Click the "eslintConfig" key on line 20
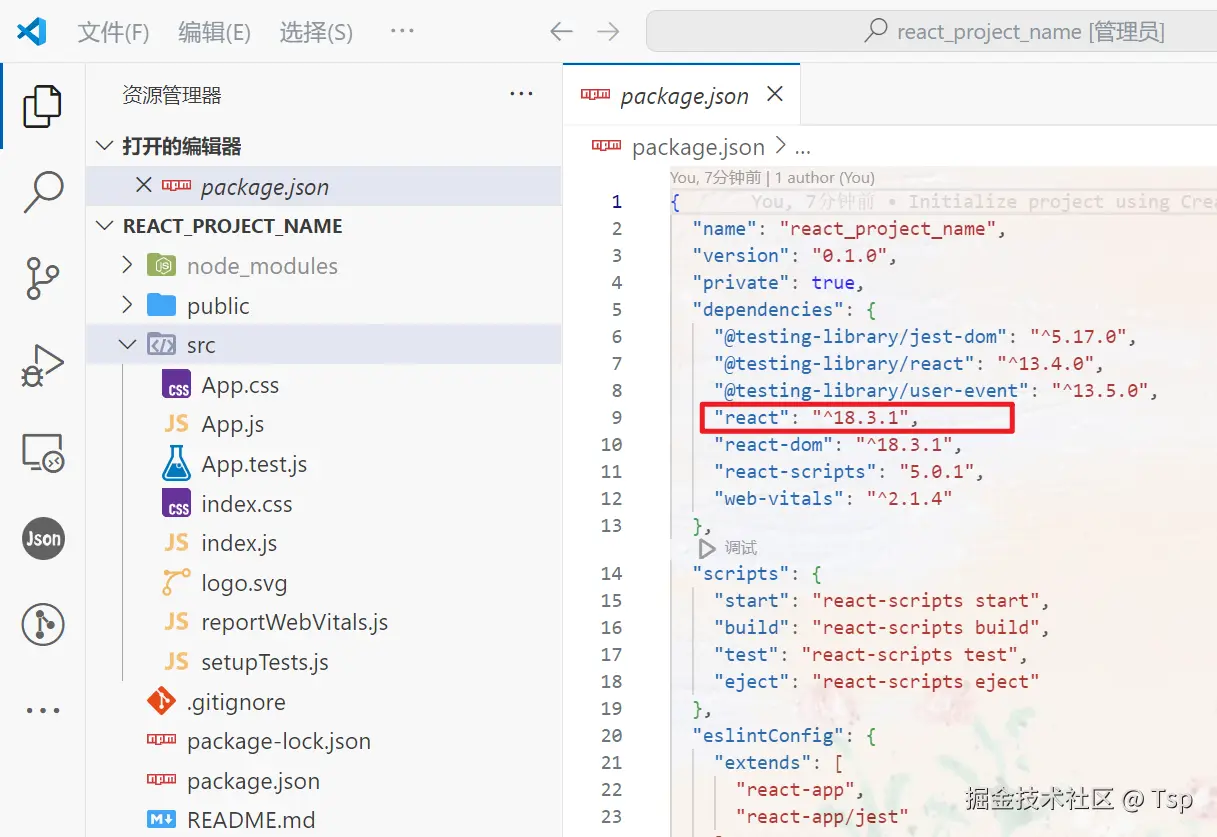The image size is (1217, 837). pos(768,735)
